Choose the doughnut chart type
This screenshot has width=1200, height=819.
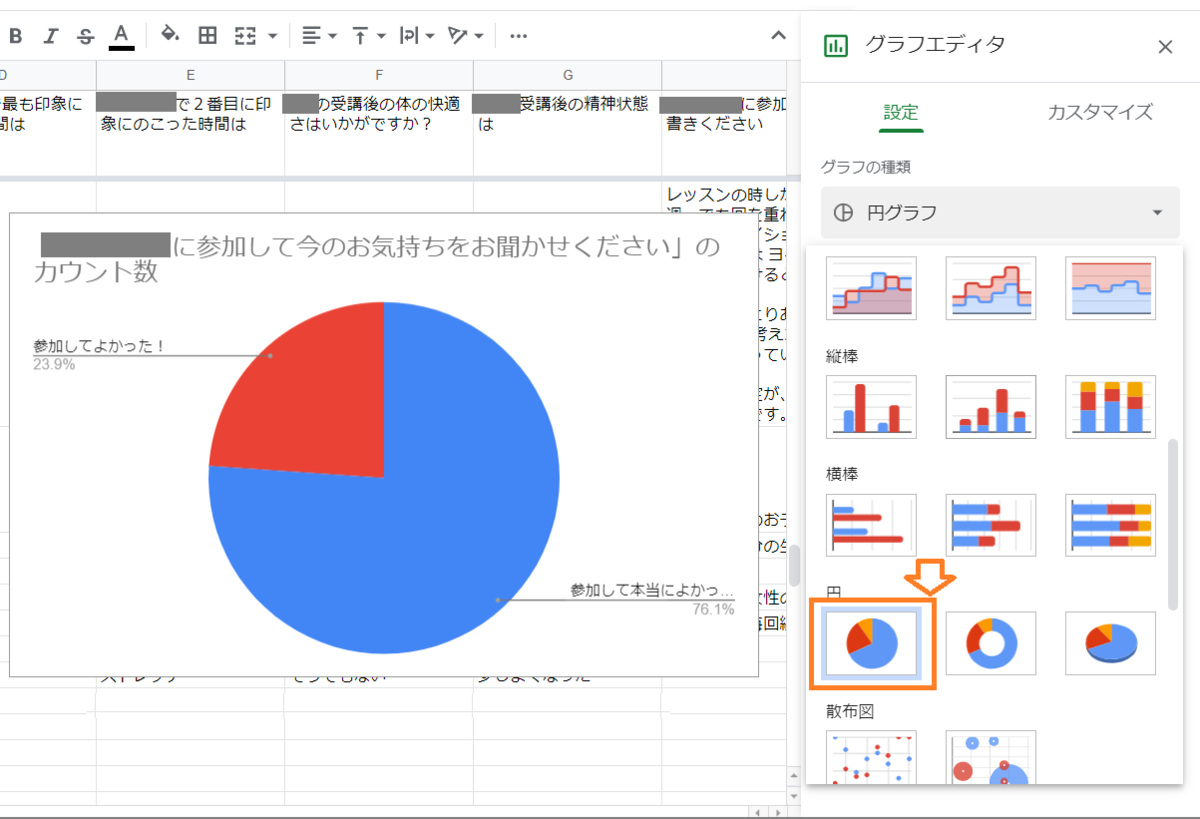[991, 643]
